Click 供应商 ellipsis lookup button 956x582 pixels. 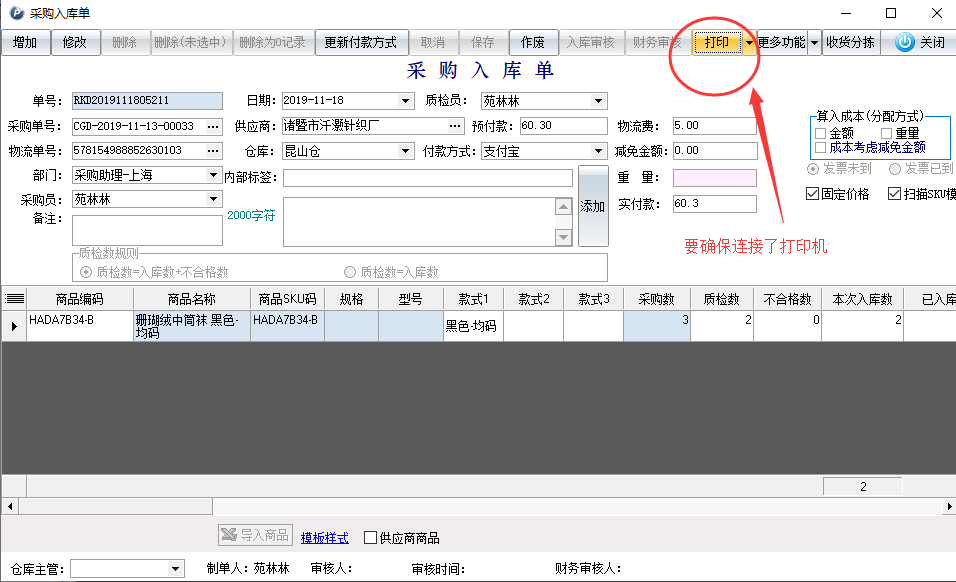click(x=455, y=126)
